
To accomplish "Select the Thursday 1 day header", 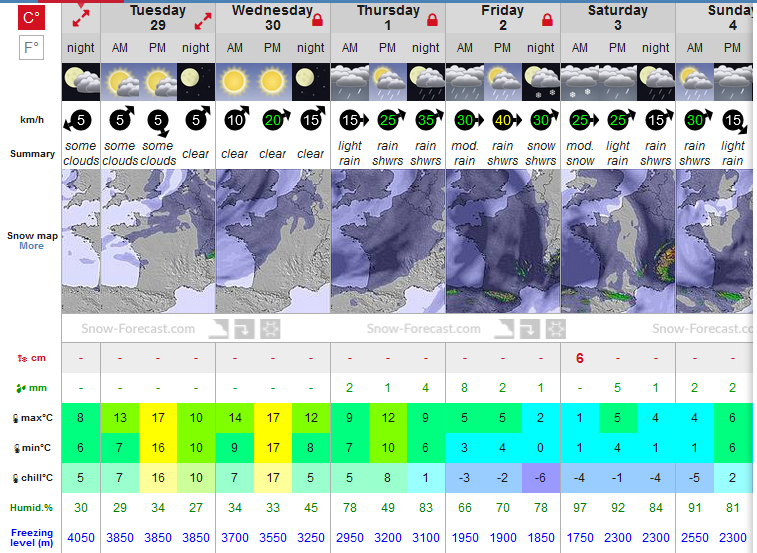I will [x=388, y=18].
